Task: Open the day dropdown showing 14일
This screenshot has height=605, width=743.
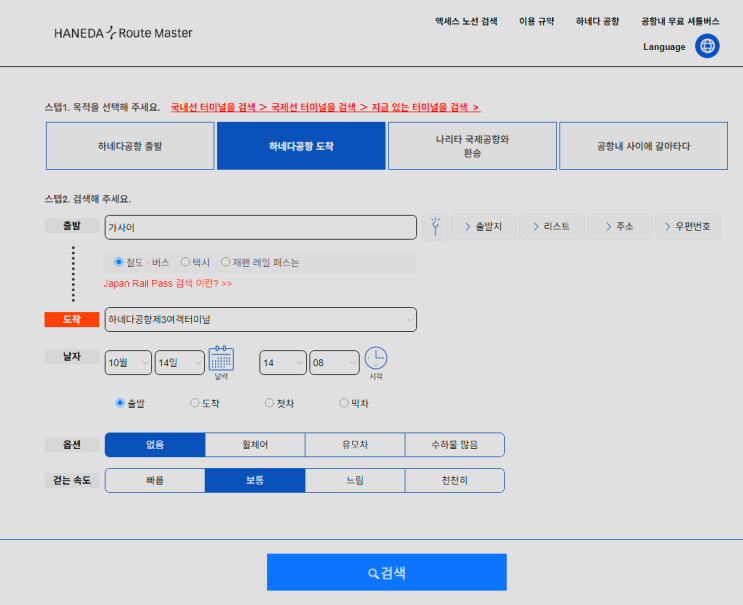Action: [x=180, y=363]
